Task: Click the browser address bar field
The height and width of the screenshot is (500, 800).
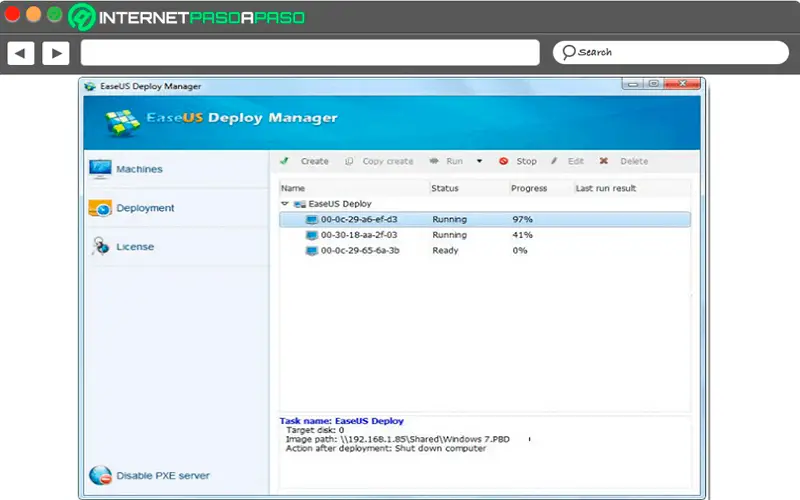Action: tap(310, 53)
